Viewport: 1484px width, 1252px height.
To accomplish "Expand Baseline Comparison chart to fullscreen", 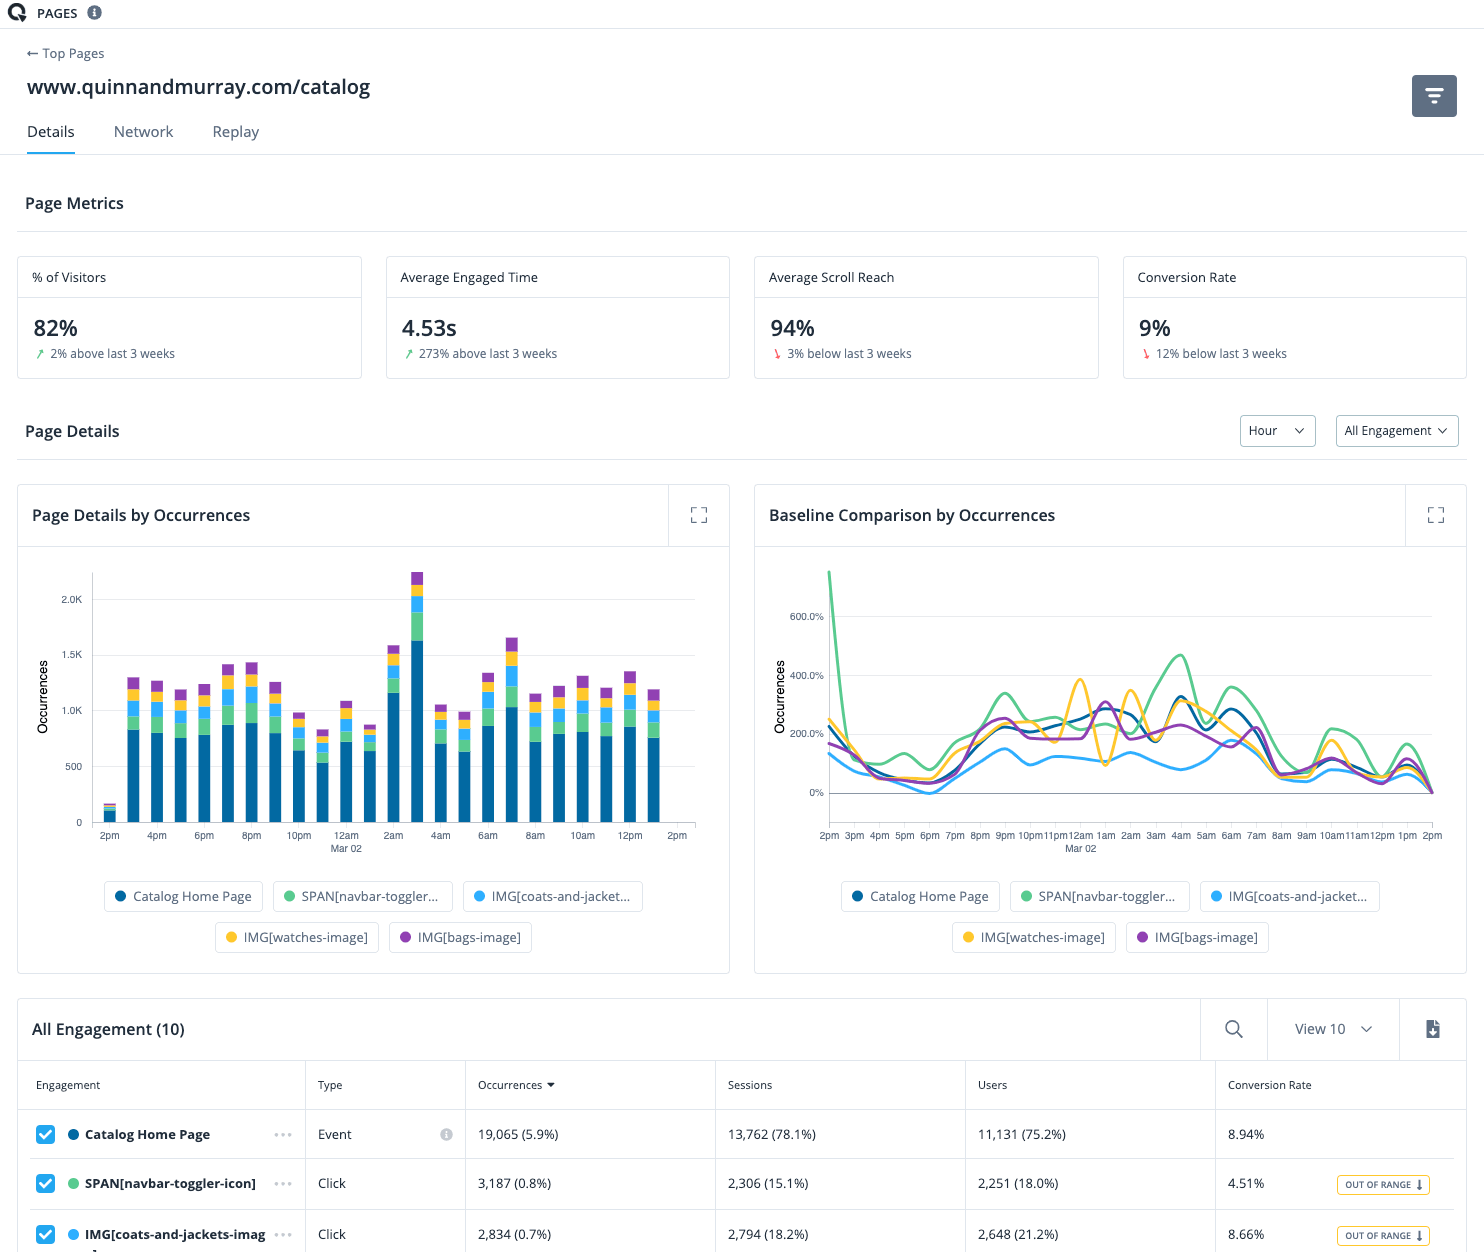I will click(1435, 515).
